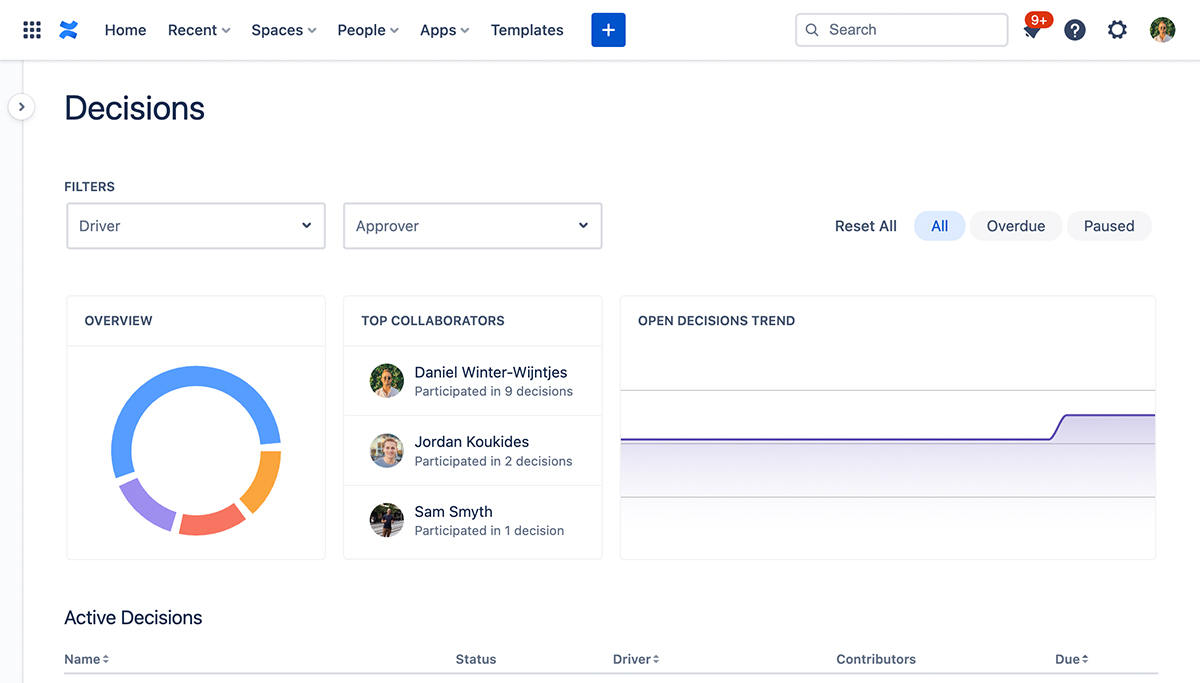Open the help question mark icon
Viewport: 1200px width, 683px height.
coord(1075,30)
